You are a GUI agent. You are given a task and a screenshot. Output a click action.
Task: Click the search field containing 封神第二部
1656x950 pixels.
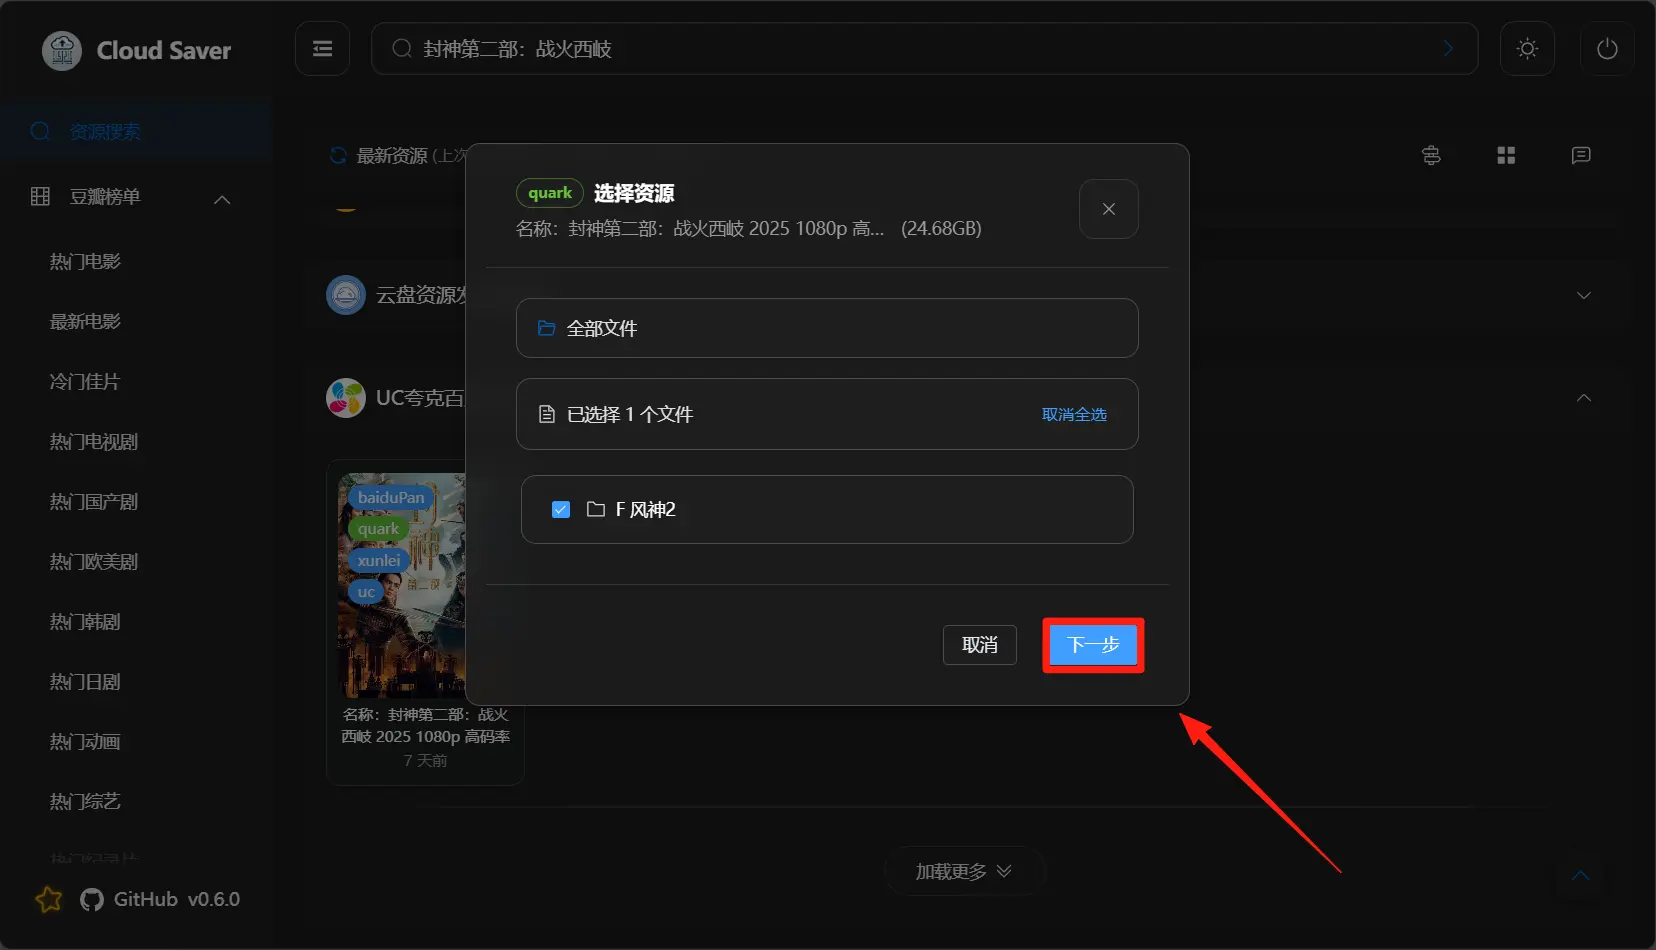point(900,49)
